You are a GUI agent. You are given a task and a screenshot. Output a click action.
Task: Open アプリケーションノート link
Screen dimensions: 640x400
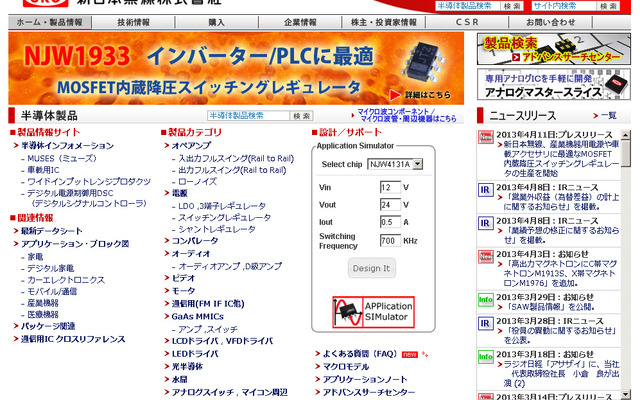(x=365, y=380)
